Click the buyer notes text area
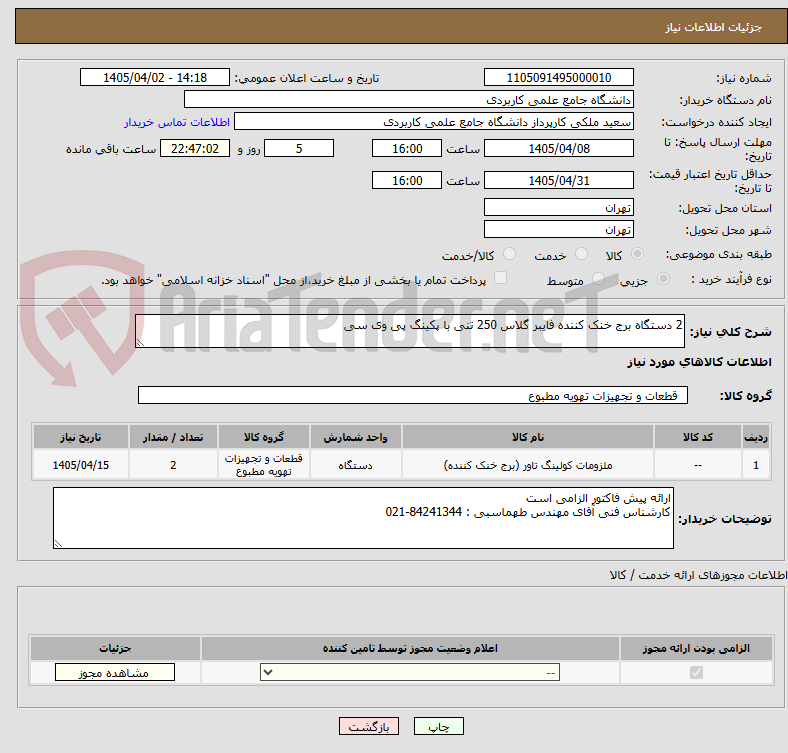The width and height of the screenshot is (788, 753). (x=363, y=518)
